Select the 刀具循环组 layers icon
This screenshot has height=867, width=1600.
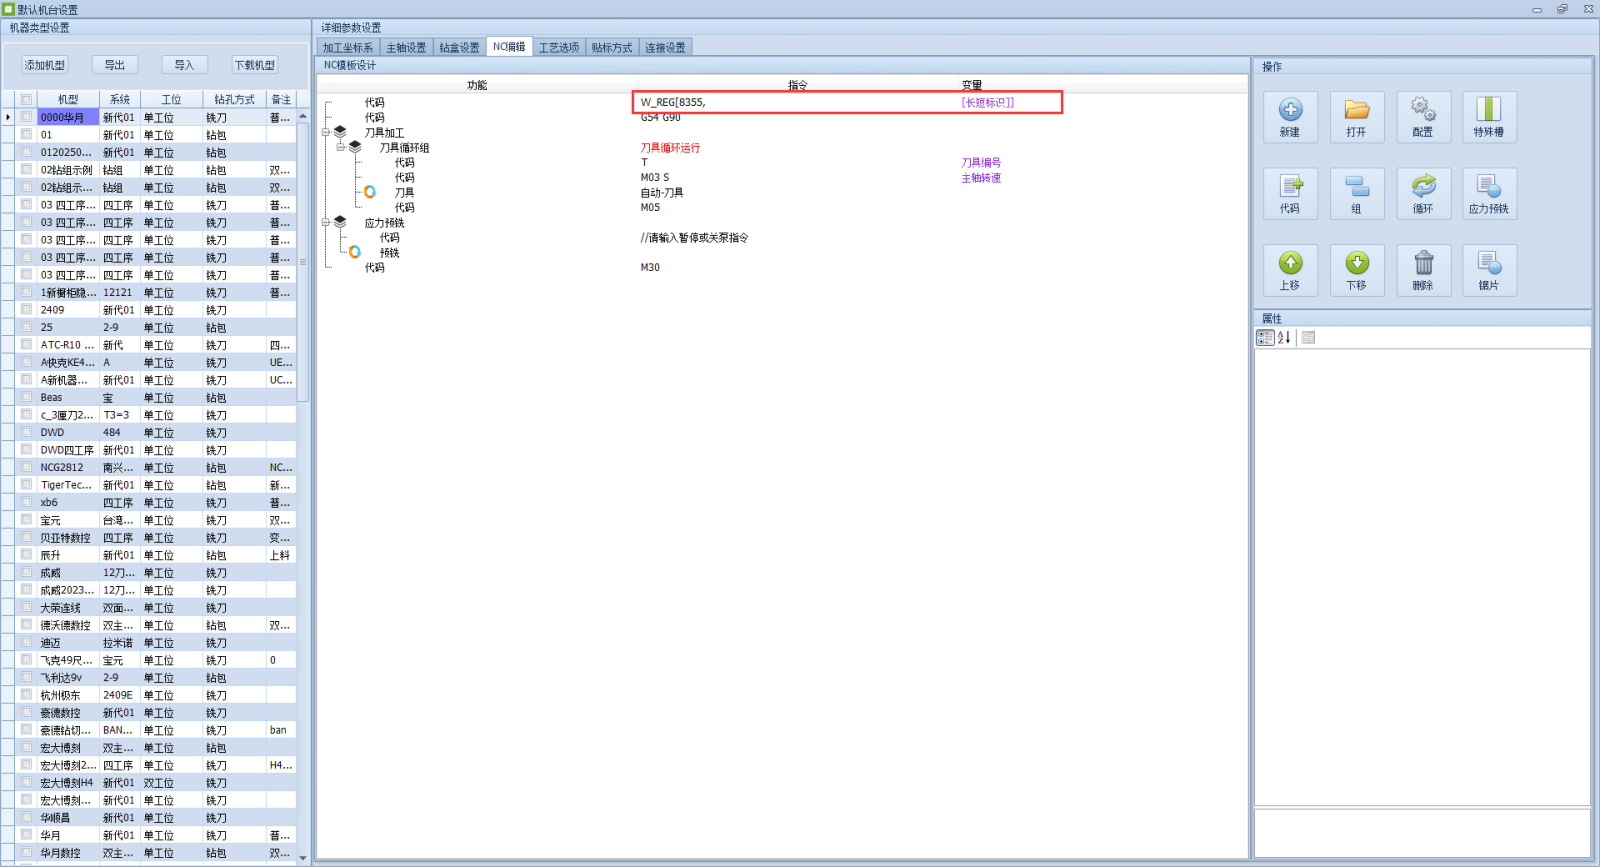pos(355,147)
